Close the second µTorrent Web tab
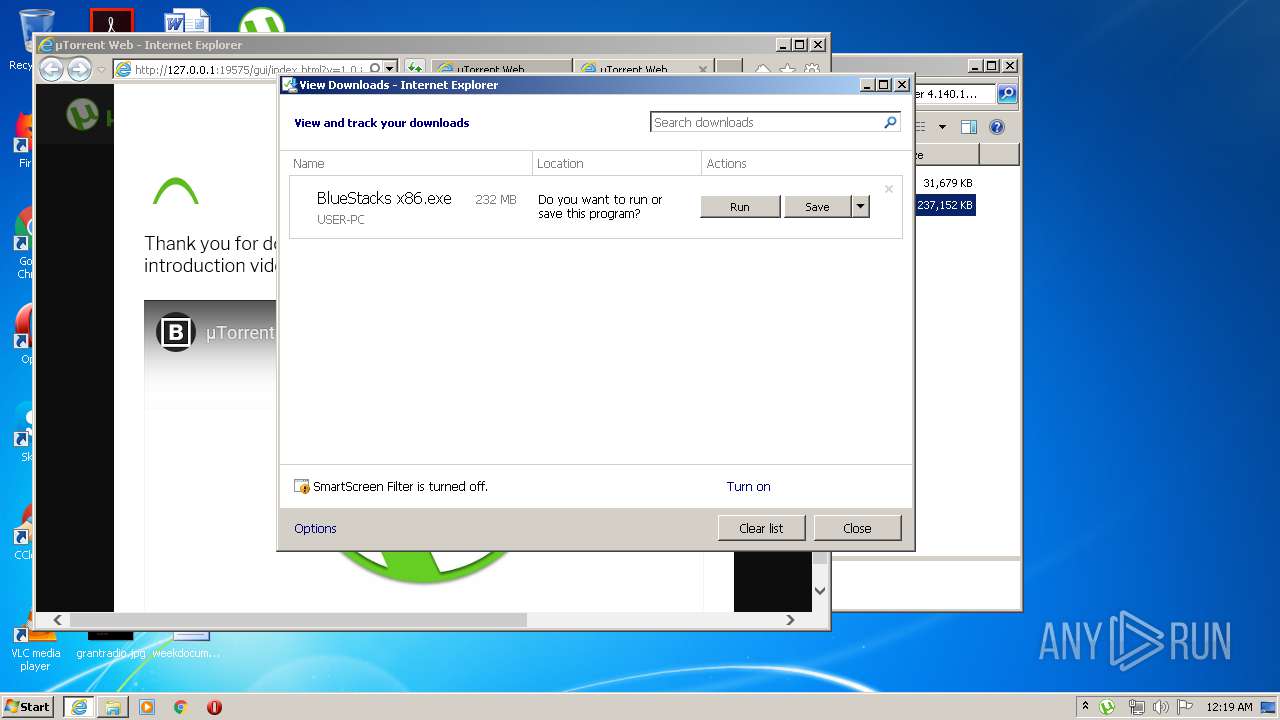The image size is (1280, 720). point(703,69)
